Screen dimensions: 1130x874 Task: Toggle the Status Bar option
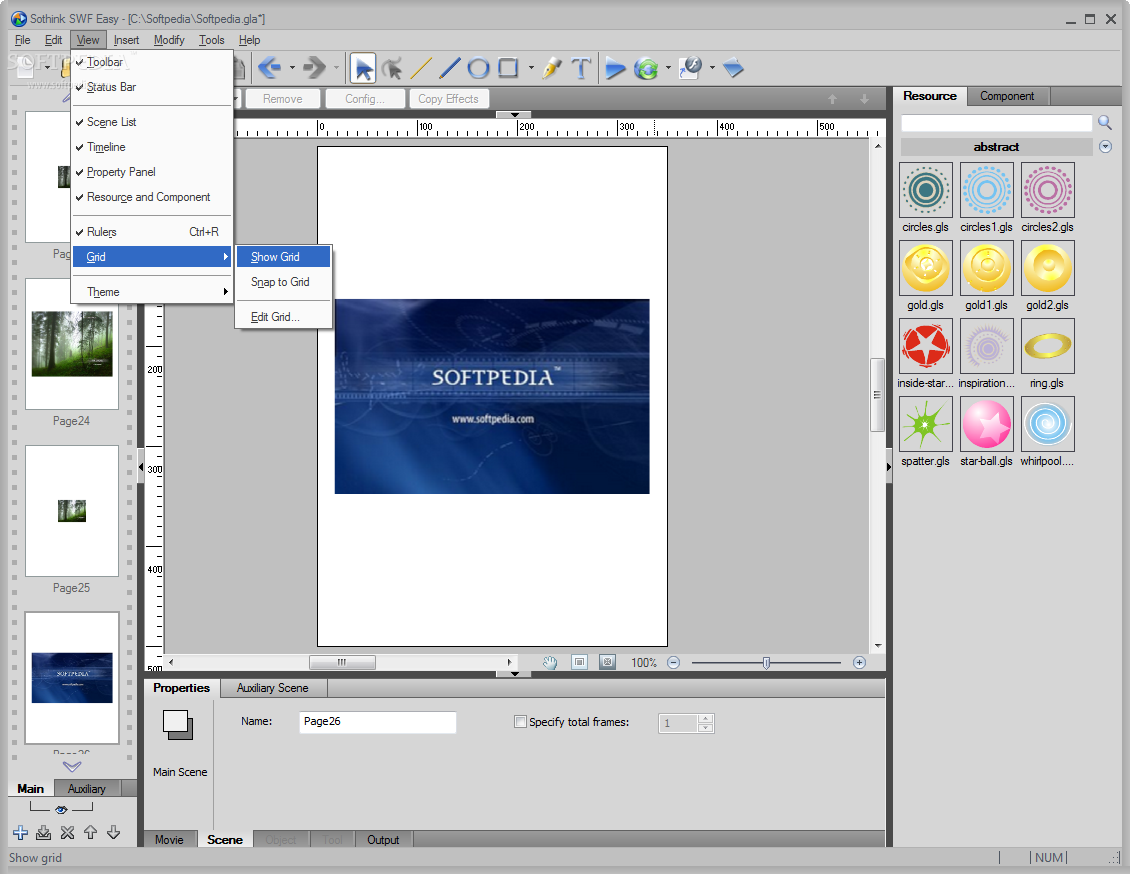[152, 87]
